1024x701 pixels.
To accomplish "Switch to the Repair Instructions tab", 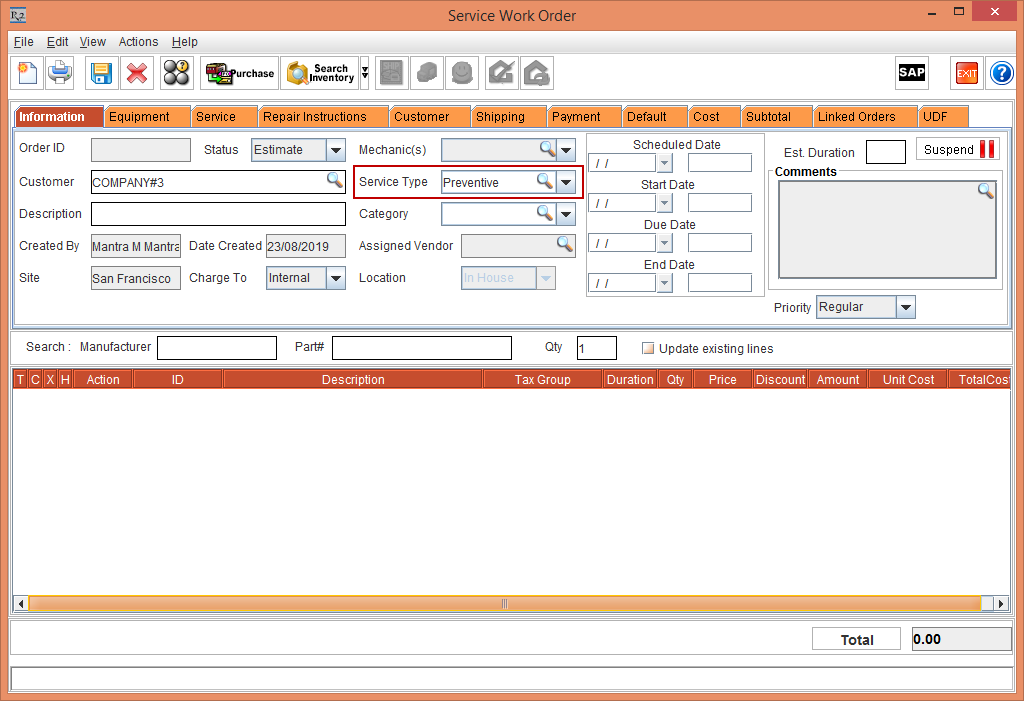I will 314,117.
